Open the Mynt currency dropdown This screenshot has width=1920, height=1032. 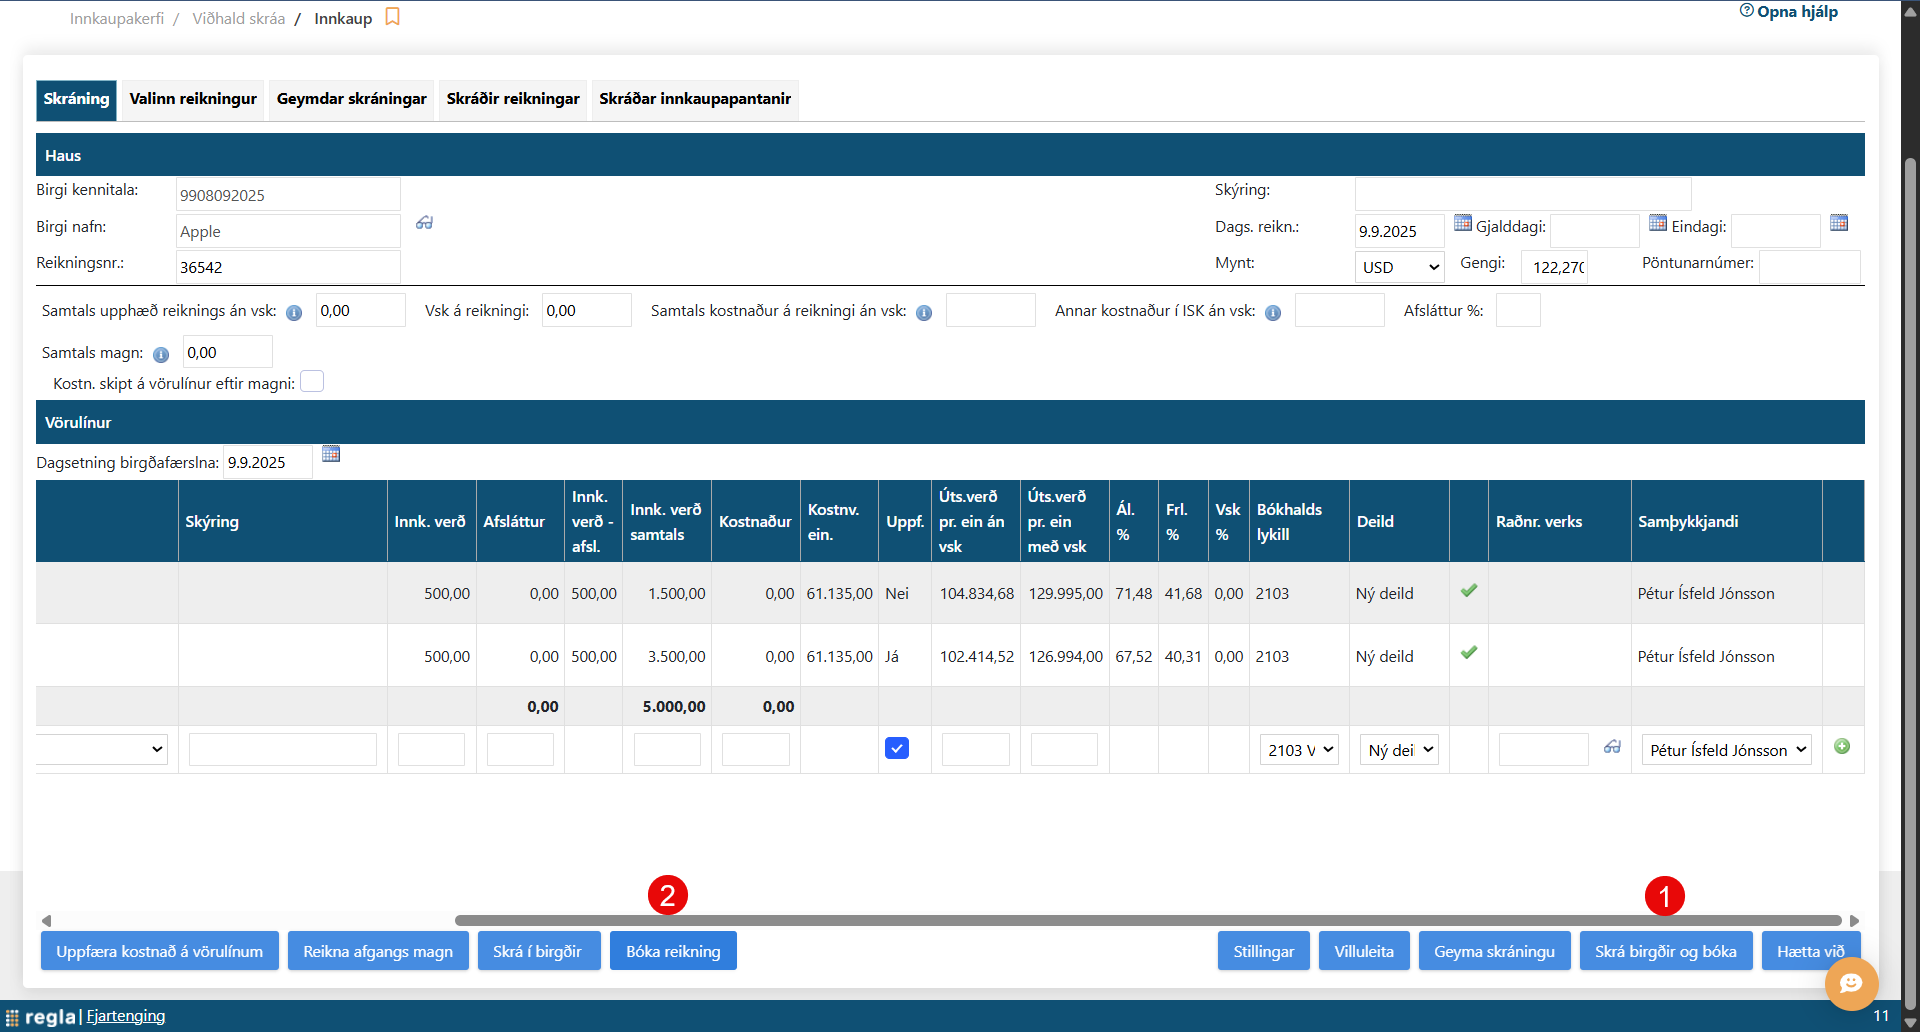click(1399, 267)
